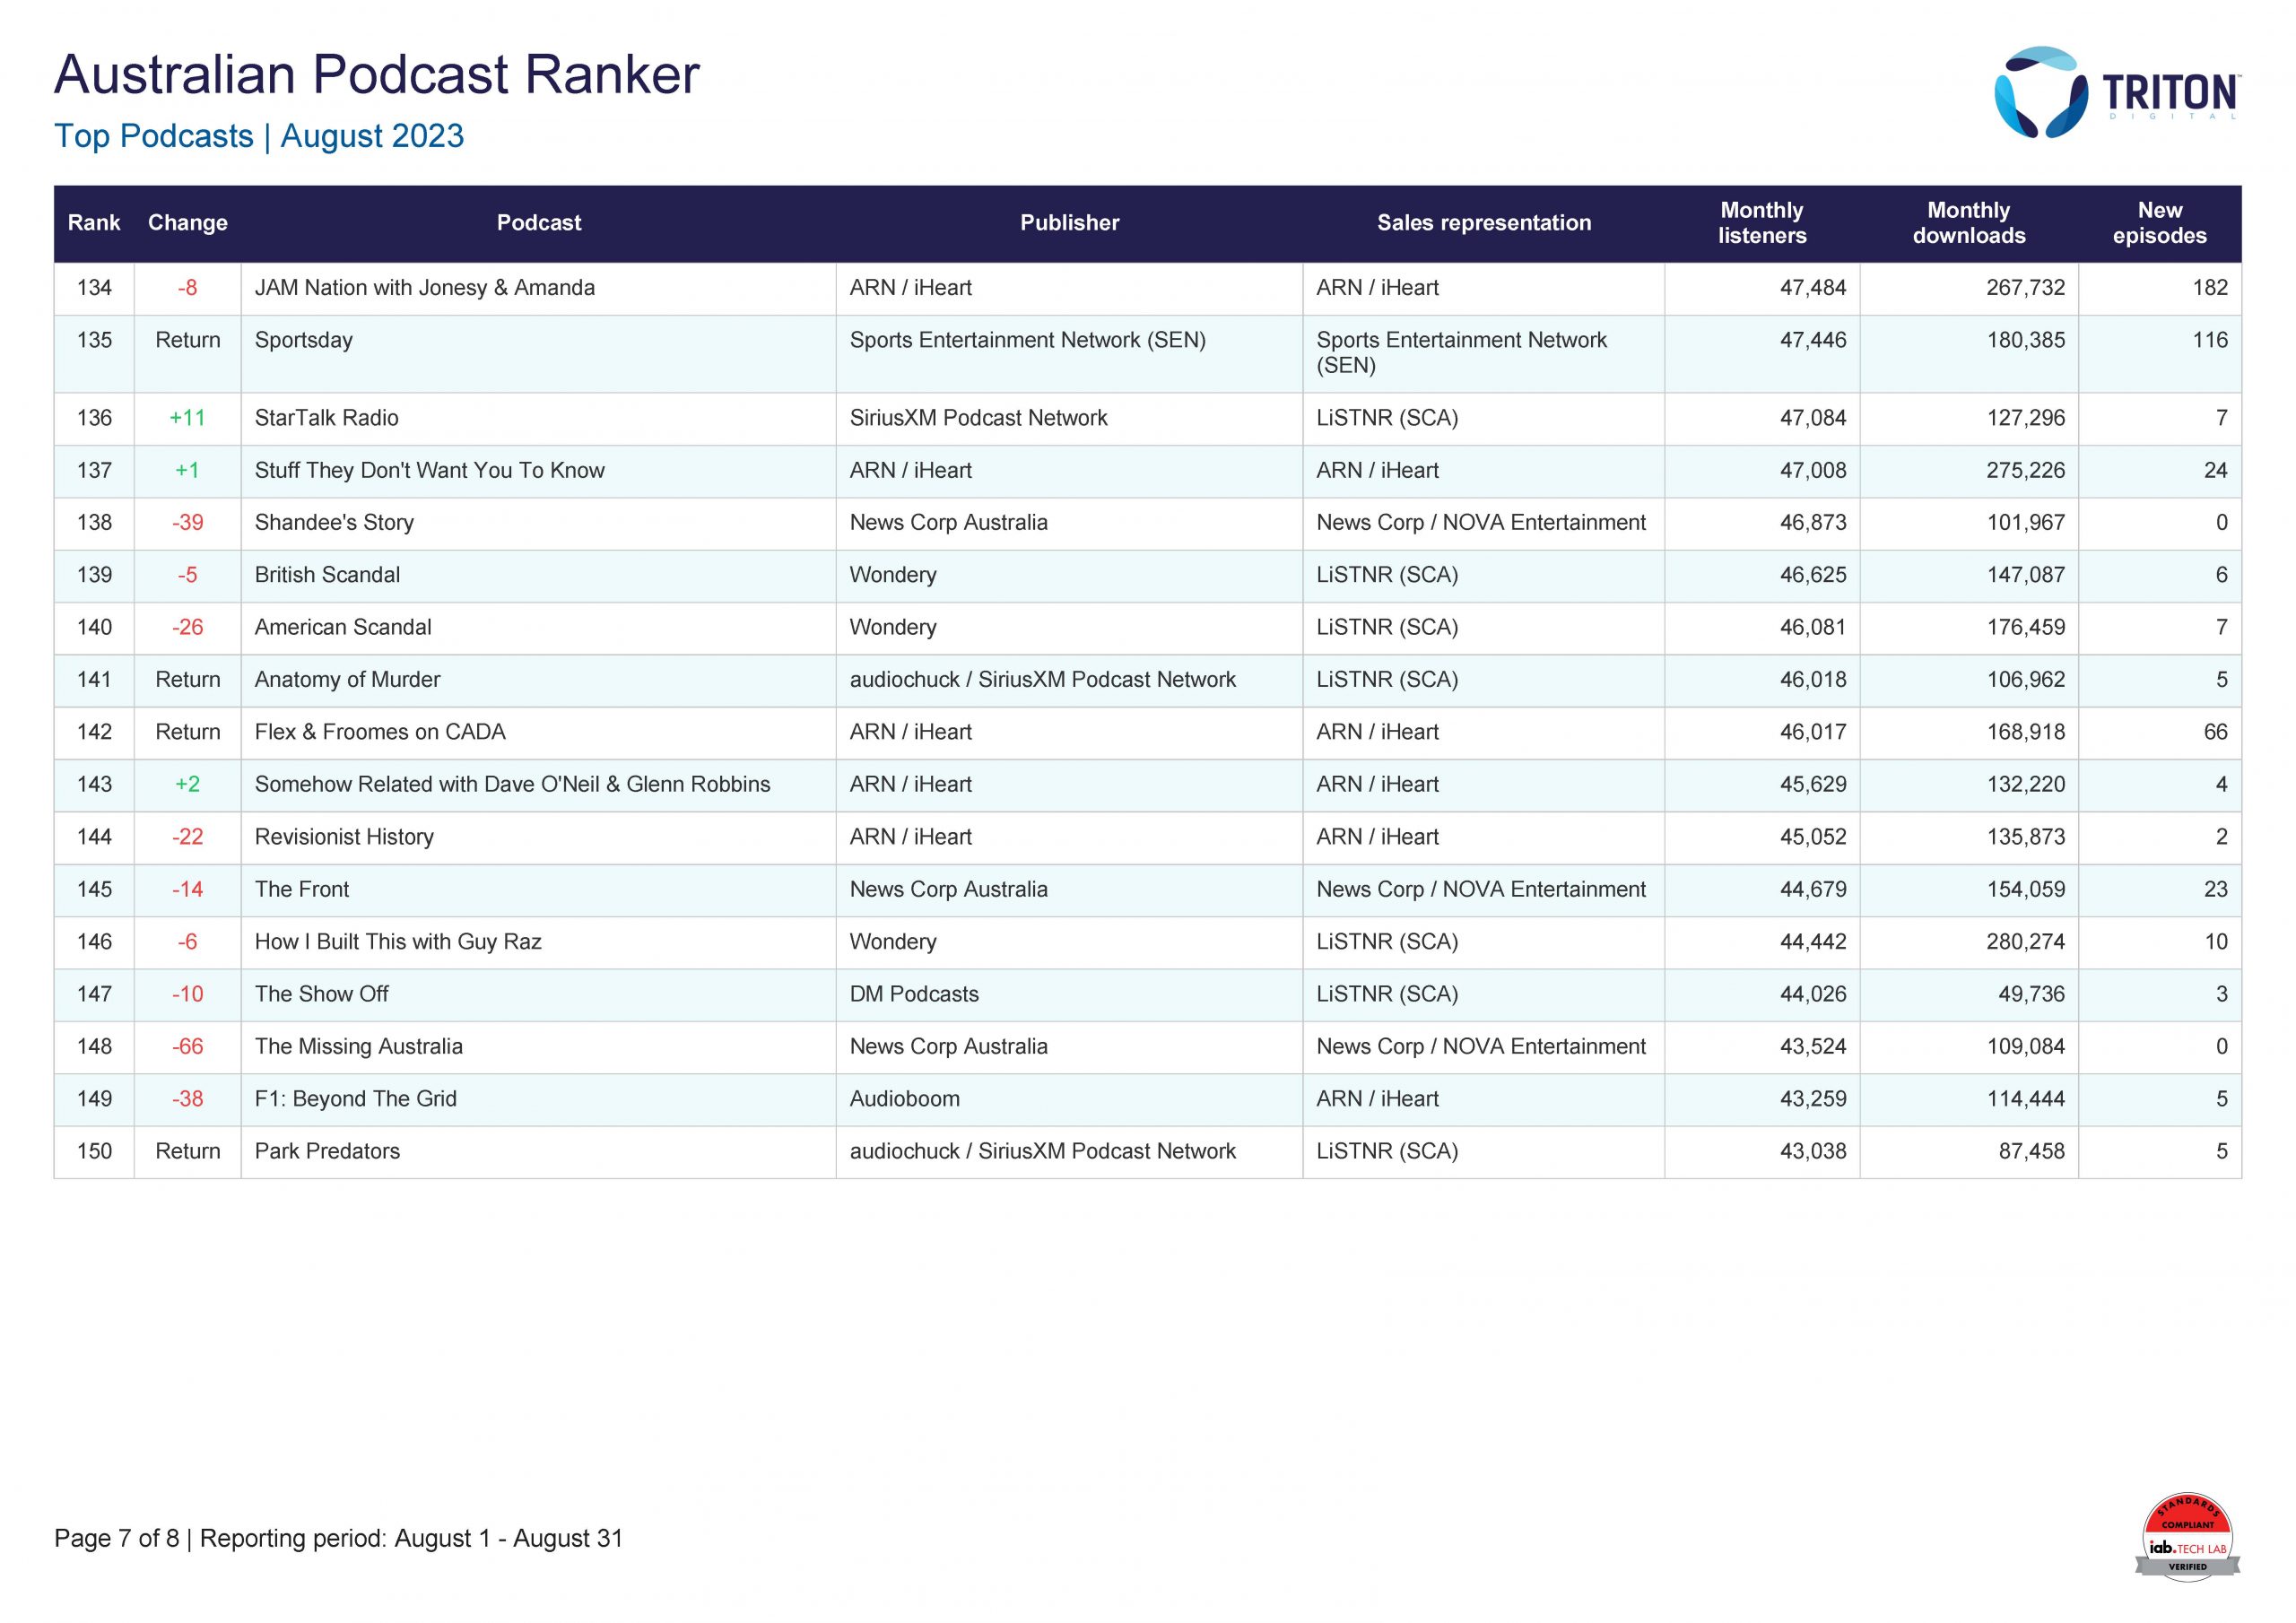Screen dimensions: 2296x1623
Task: Select the -39 change for Shandee's Story
Action: [x=188, y=522]
